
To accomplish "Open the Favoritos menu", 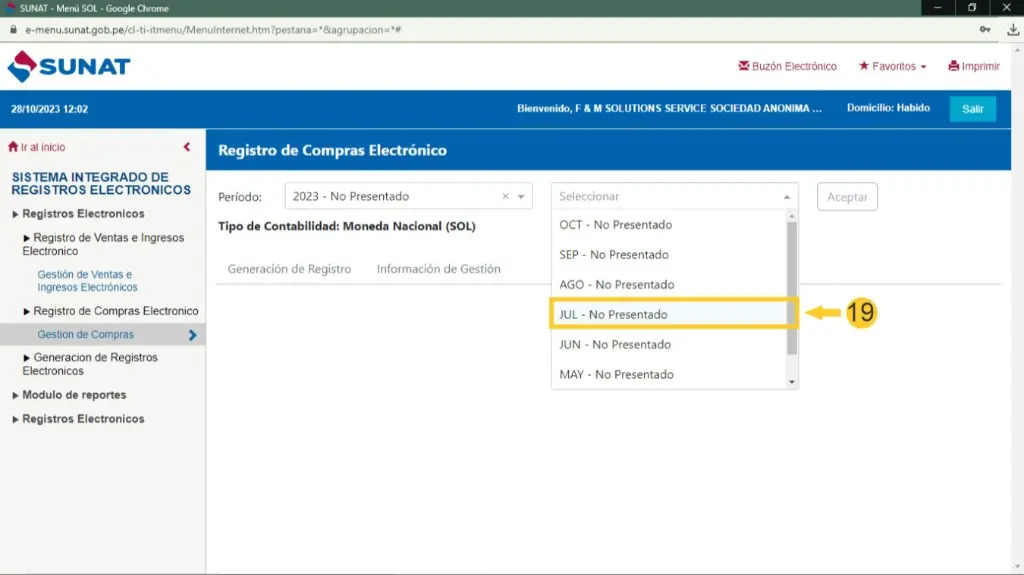I will tap(892, 67).
